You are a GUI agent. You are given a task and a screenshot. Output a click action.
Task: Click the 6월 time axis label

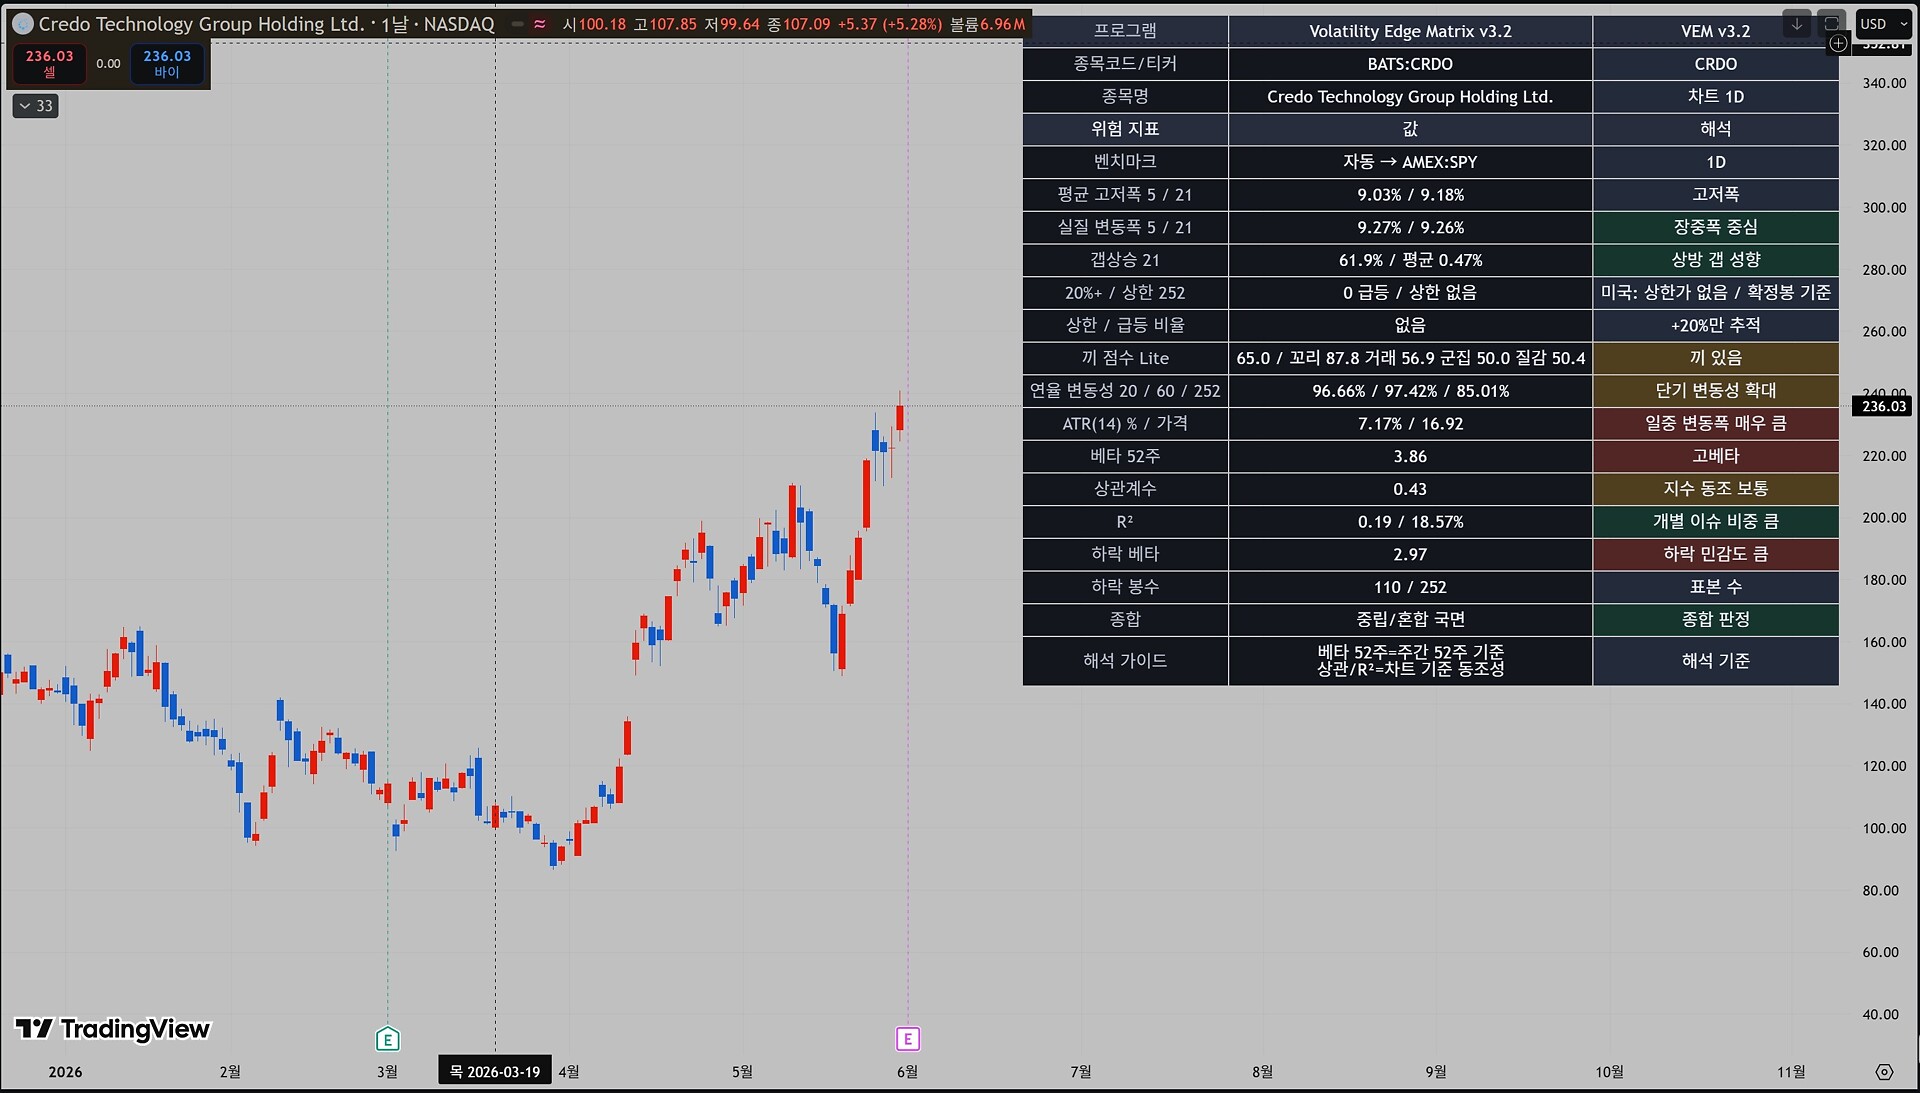coord(907,1072)
